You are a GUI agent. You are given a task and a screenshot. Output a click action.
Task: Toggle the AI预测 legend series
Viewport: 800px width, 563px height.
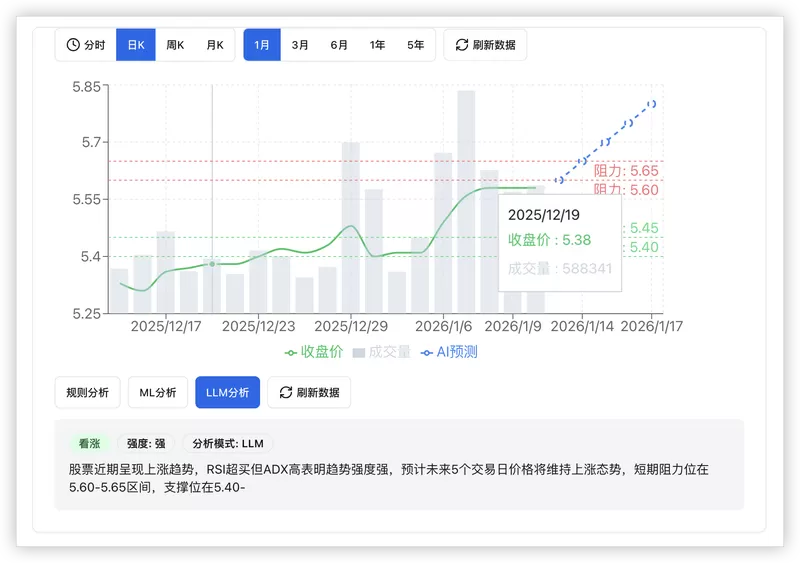[449, 352]
